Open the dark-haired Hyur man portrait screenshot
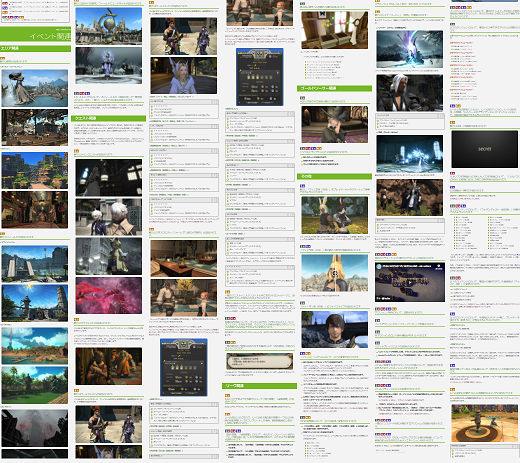The height and width of the screenshot is (463, 520). 335,329
